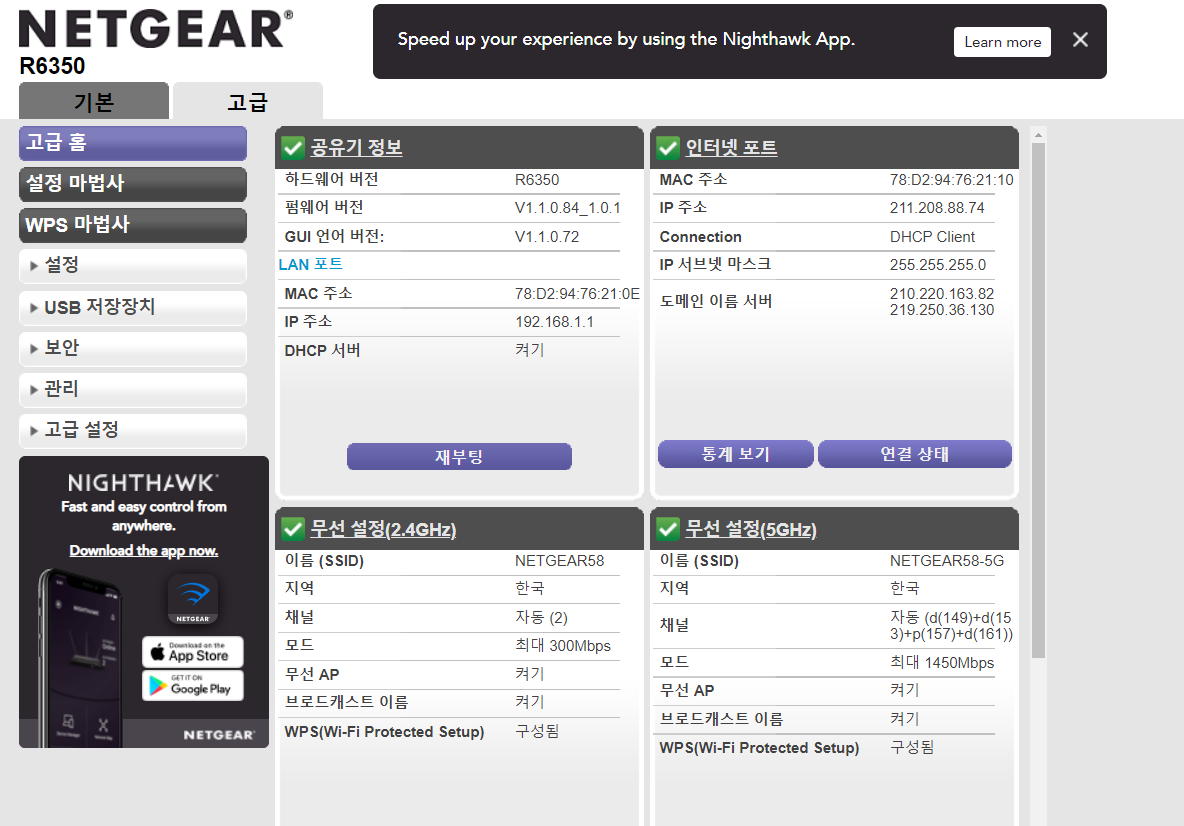Click subnet mask 255.255.255.0
Viewport: 1184px width, 826px height.
(938, 265)
